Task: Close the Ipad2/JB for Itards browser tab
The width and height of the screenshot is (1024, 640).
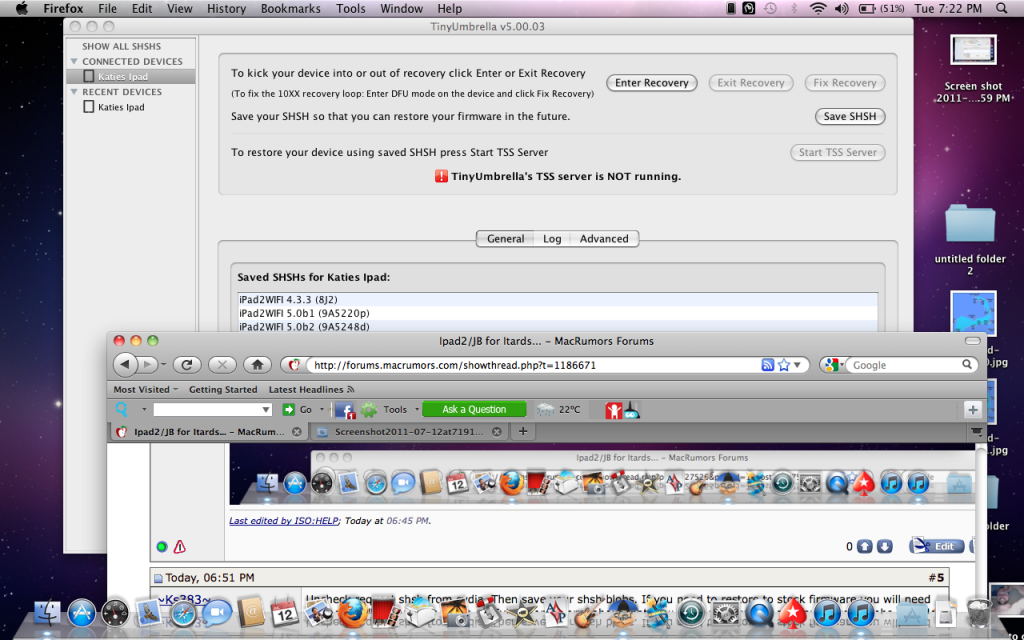Action: (x=296, y=432)
